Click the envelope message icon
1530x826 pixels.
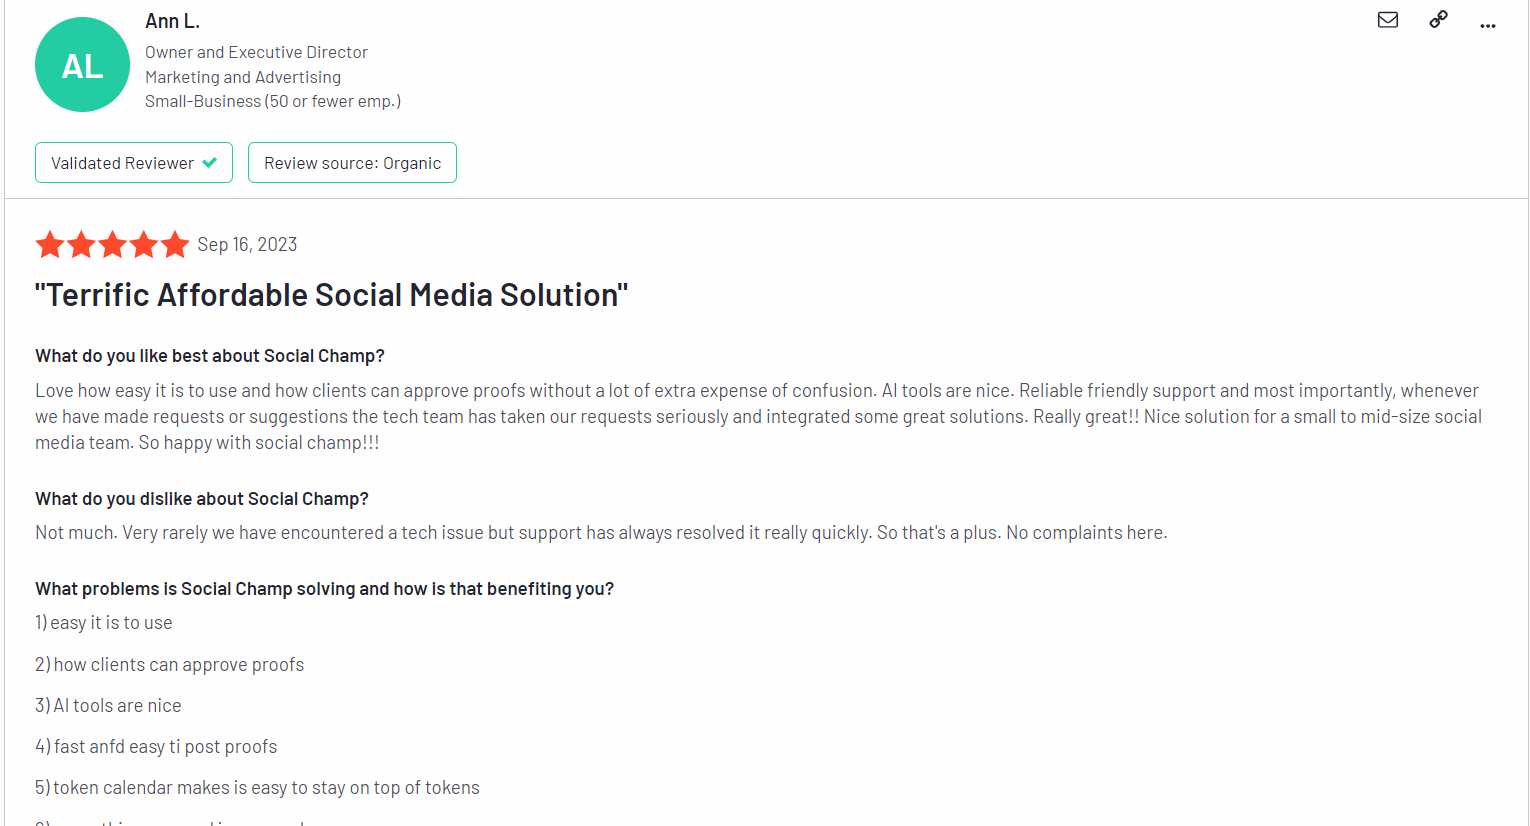1388,20
